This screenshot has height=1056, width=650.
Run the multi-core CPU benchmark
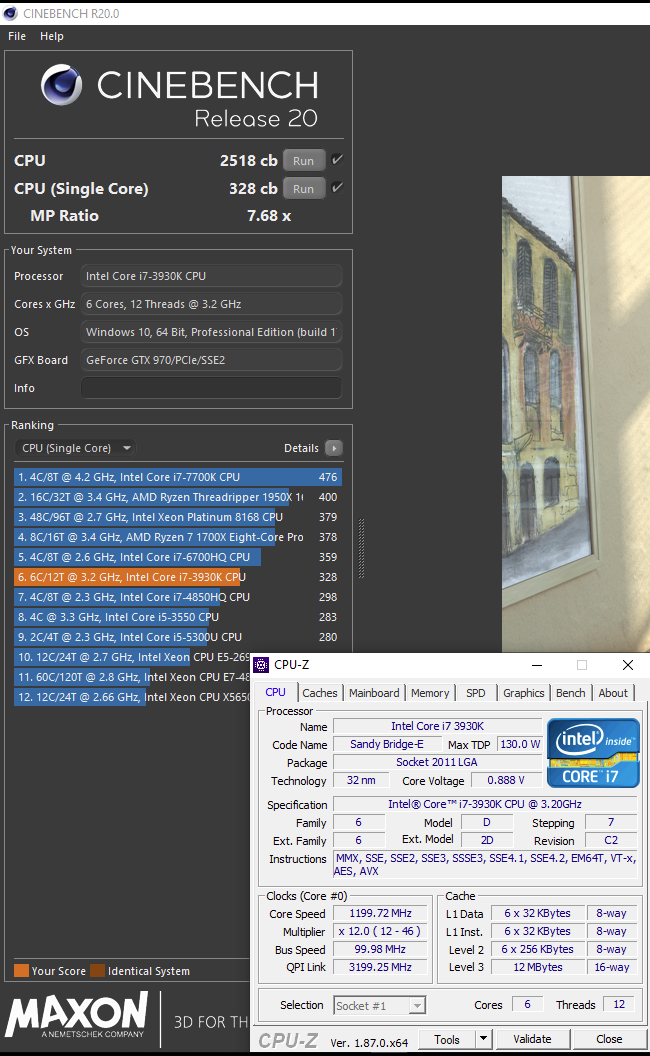click(304, 161)
